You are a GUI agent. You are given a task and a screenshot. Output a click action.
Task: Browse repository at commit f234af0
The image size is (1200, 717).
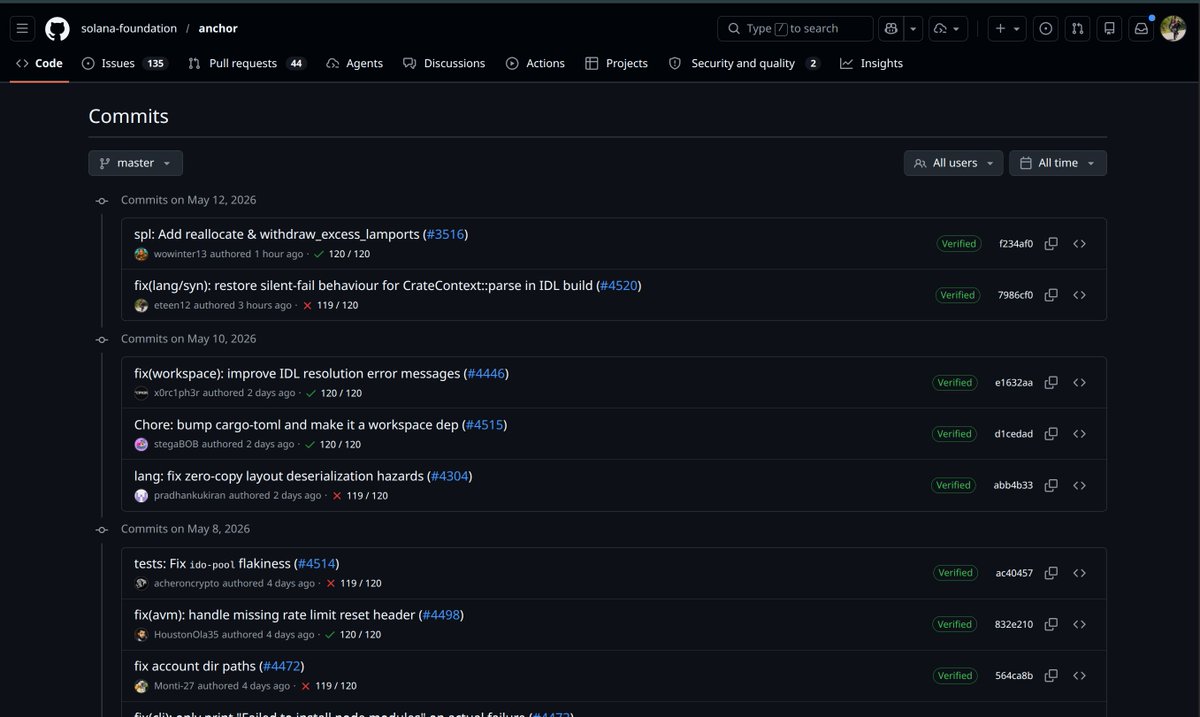tap(1079, 244)
